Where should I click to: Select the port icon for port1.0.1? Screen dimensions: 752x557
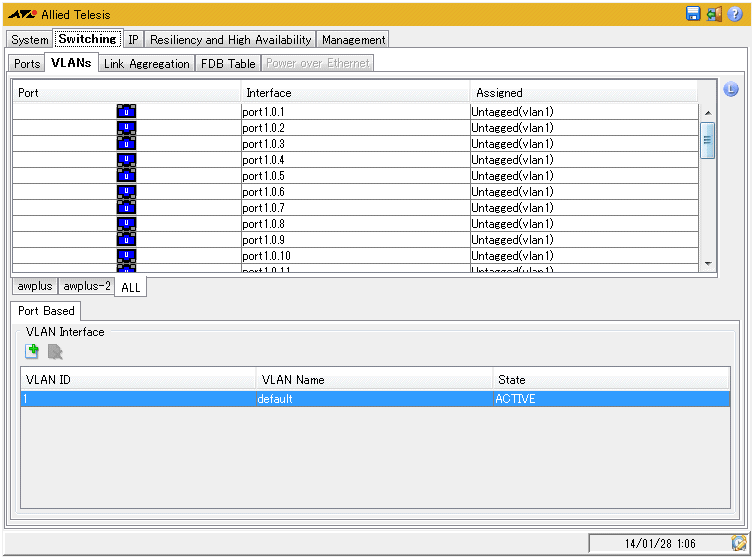click(126, 112)
